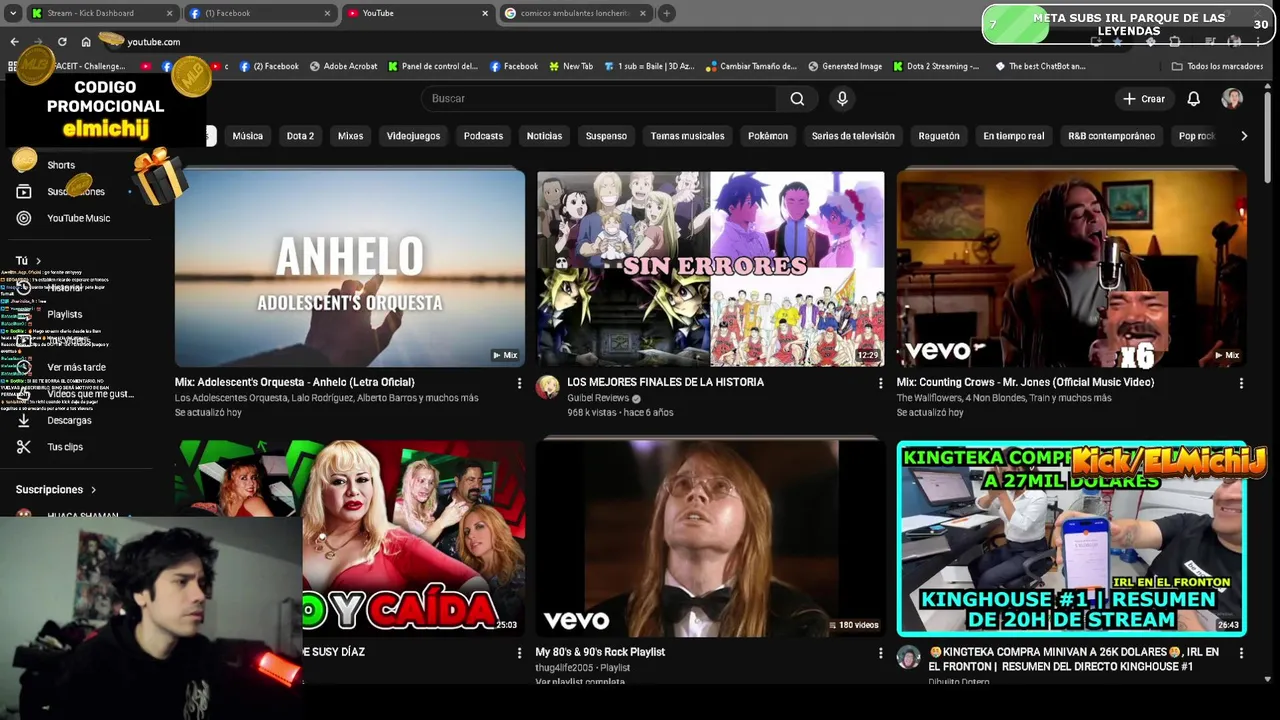Select the R&B contemporáneo chip

[x=1111, y=136]
